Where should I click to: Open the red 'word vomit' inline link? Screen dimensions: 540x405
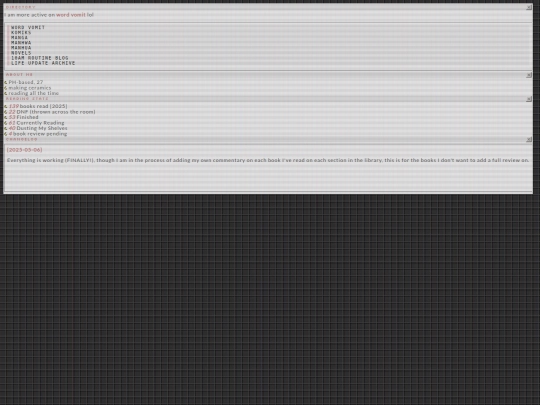tap(71, 14)
